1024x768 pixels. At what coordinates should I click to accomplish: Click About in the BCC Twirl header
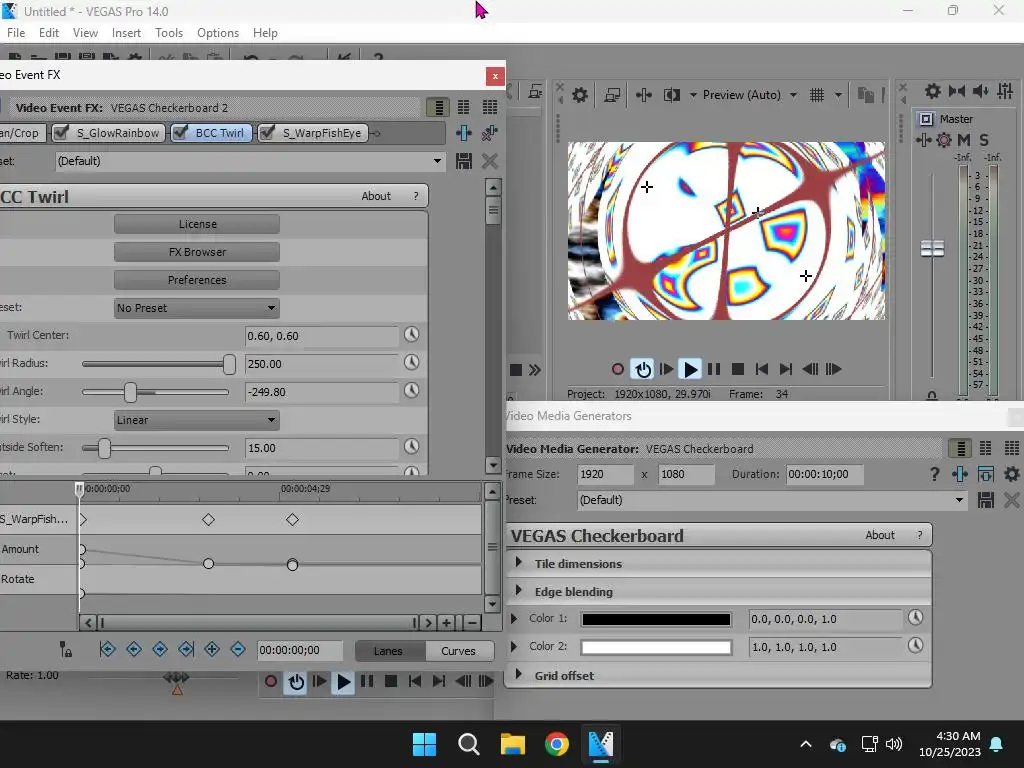[376, 196]
